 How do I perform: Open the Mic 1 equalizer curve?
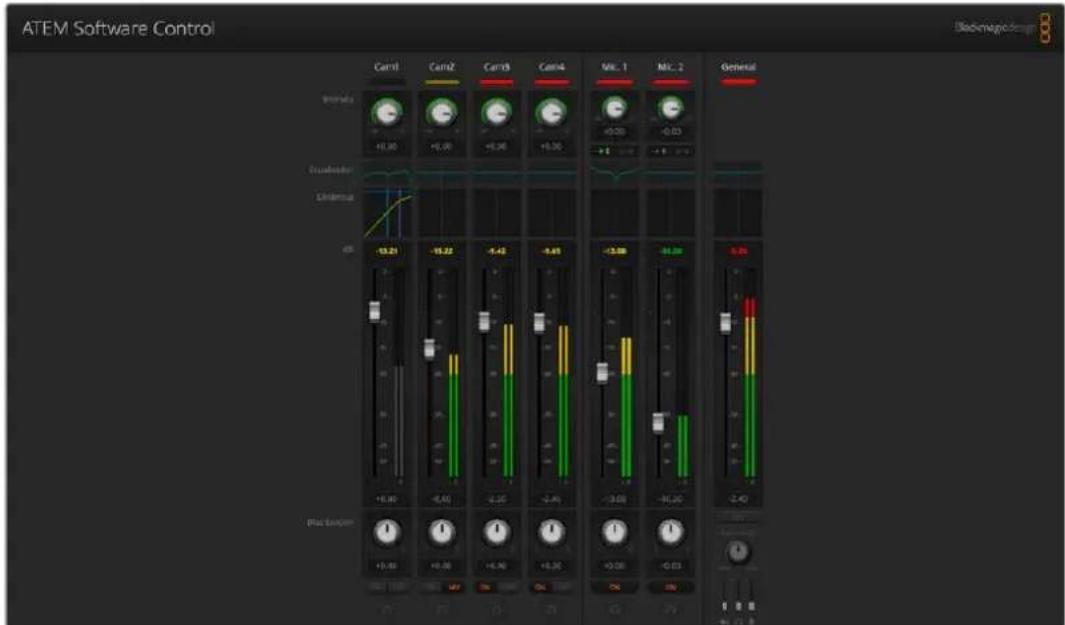click(615, 174)
